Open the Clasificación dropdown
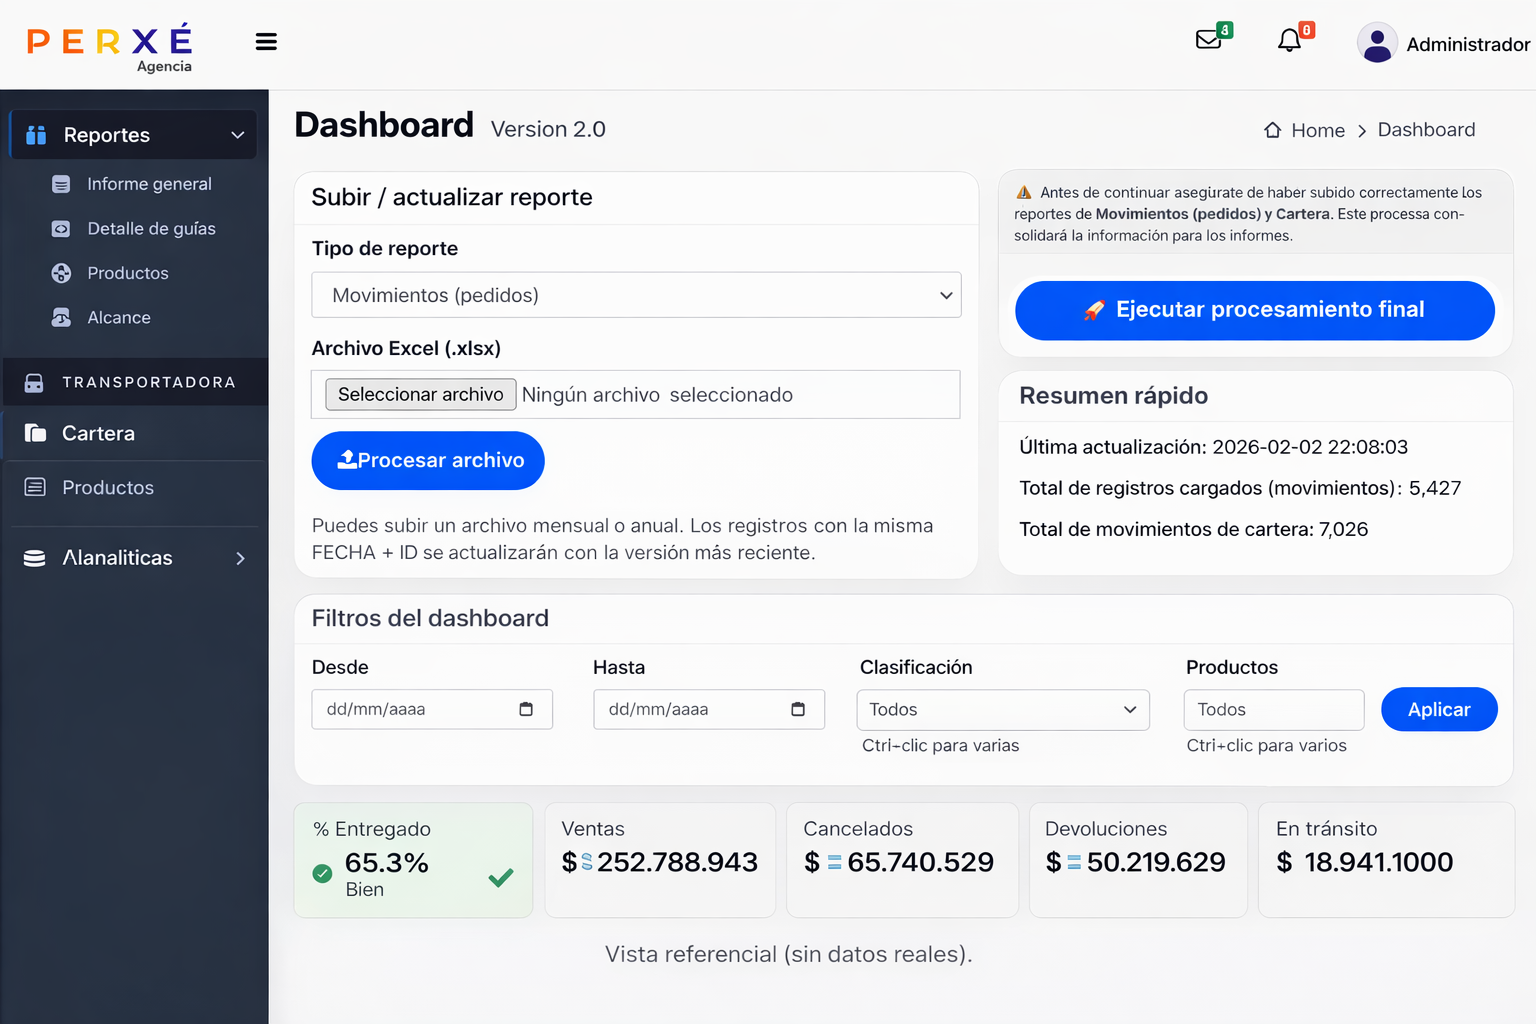The image size is (1536, 1024). pos(1002,709)
